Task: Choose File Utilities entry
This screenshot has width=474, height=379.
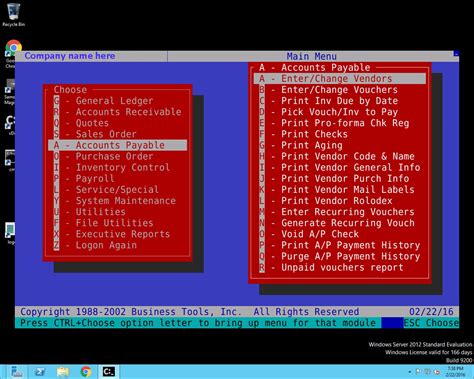Action: point(118,223)
